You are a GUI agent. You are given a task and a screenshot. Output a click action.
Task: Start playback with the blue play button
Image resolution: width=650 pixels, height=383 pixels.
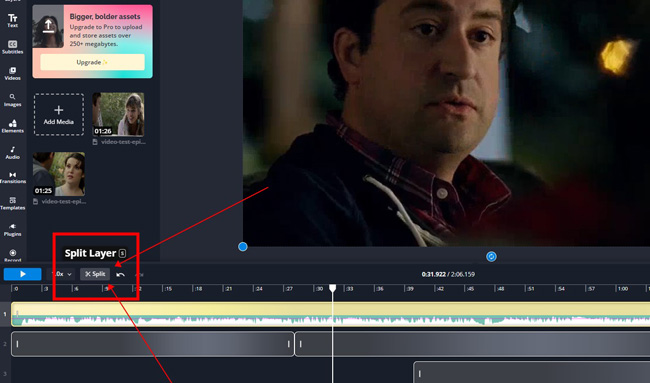coord(22,274)
